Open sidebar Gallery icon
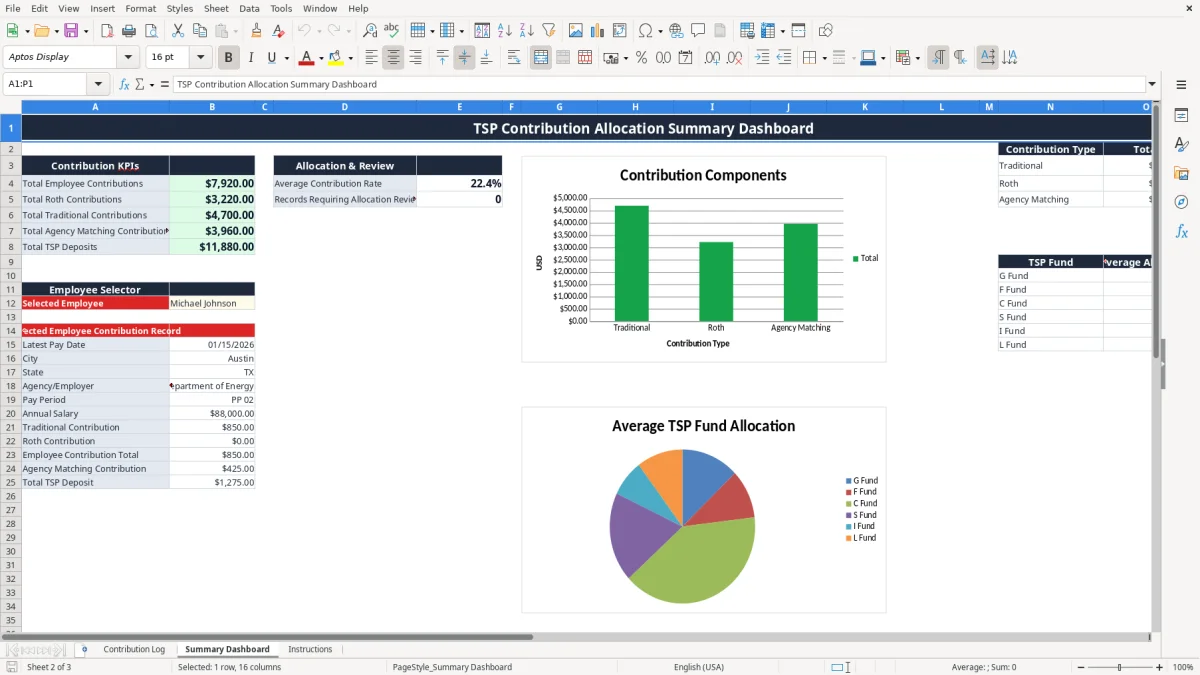This screenshot has height=675, width=1200. click(x=1181, y=173)
